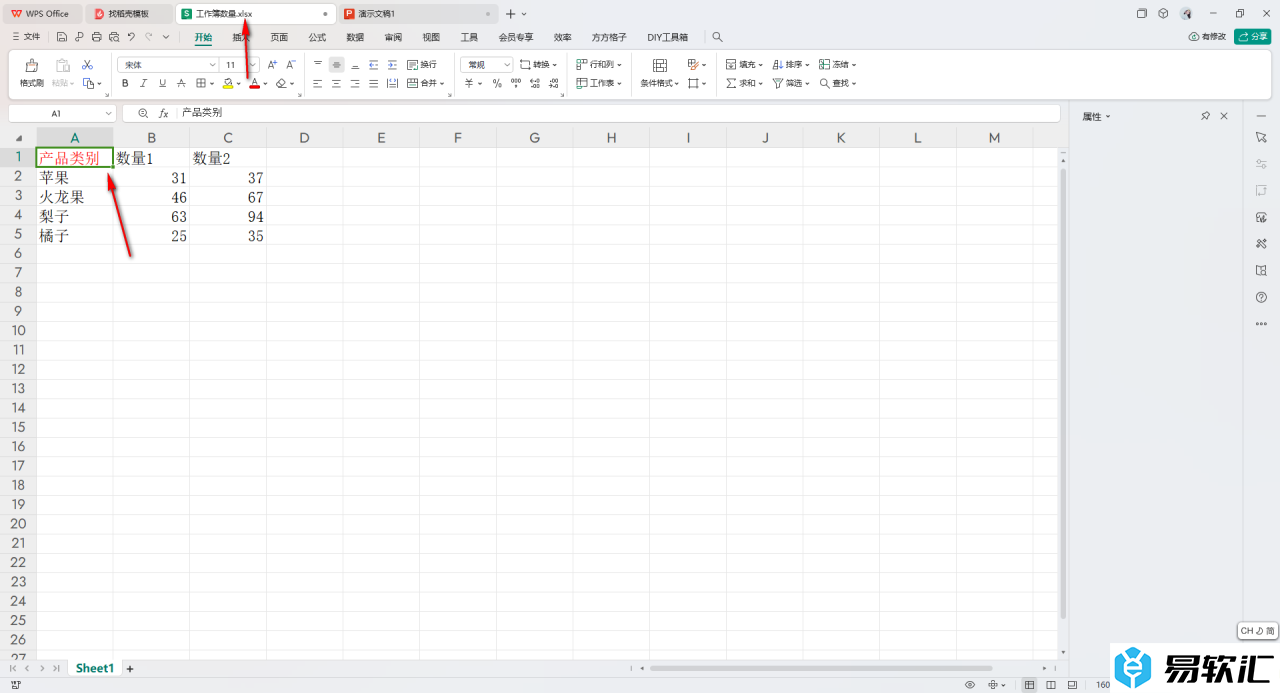Click the center horizontally icon
The height and width of the screenshot is (693, 1280).
pyautogui.click(x=336, y=83)
